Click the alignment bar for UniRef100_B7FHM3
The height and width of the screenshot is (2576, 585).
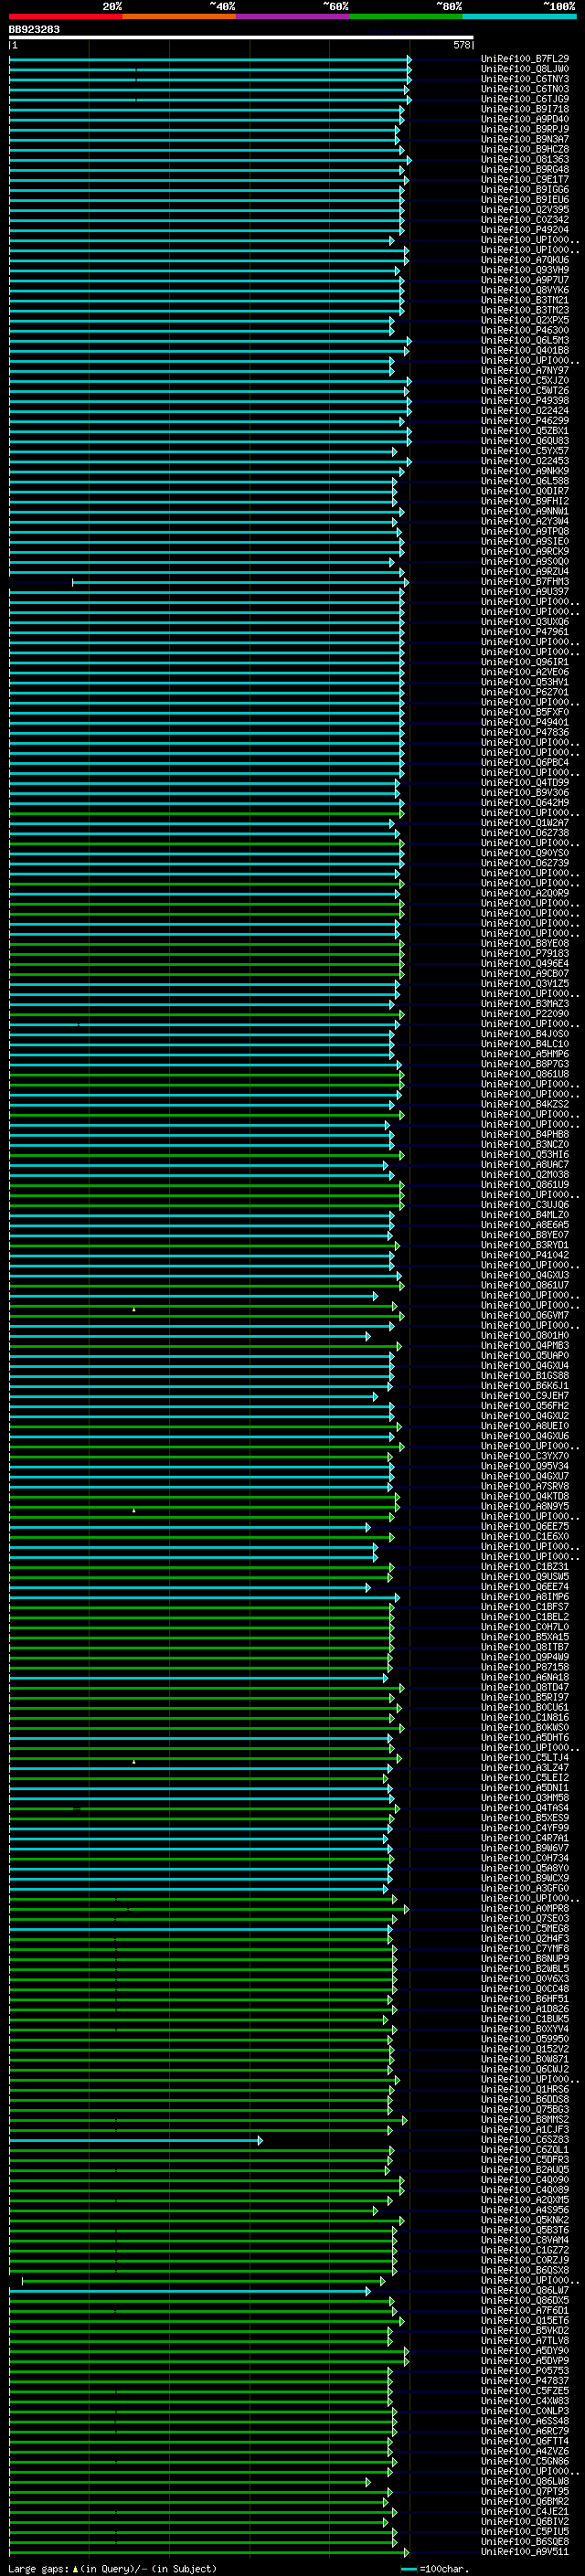[x=240, y=582]
